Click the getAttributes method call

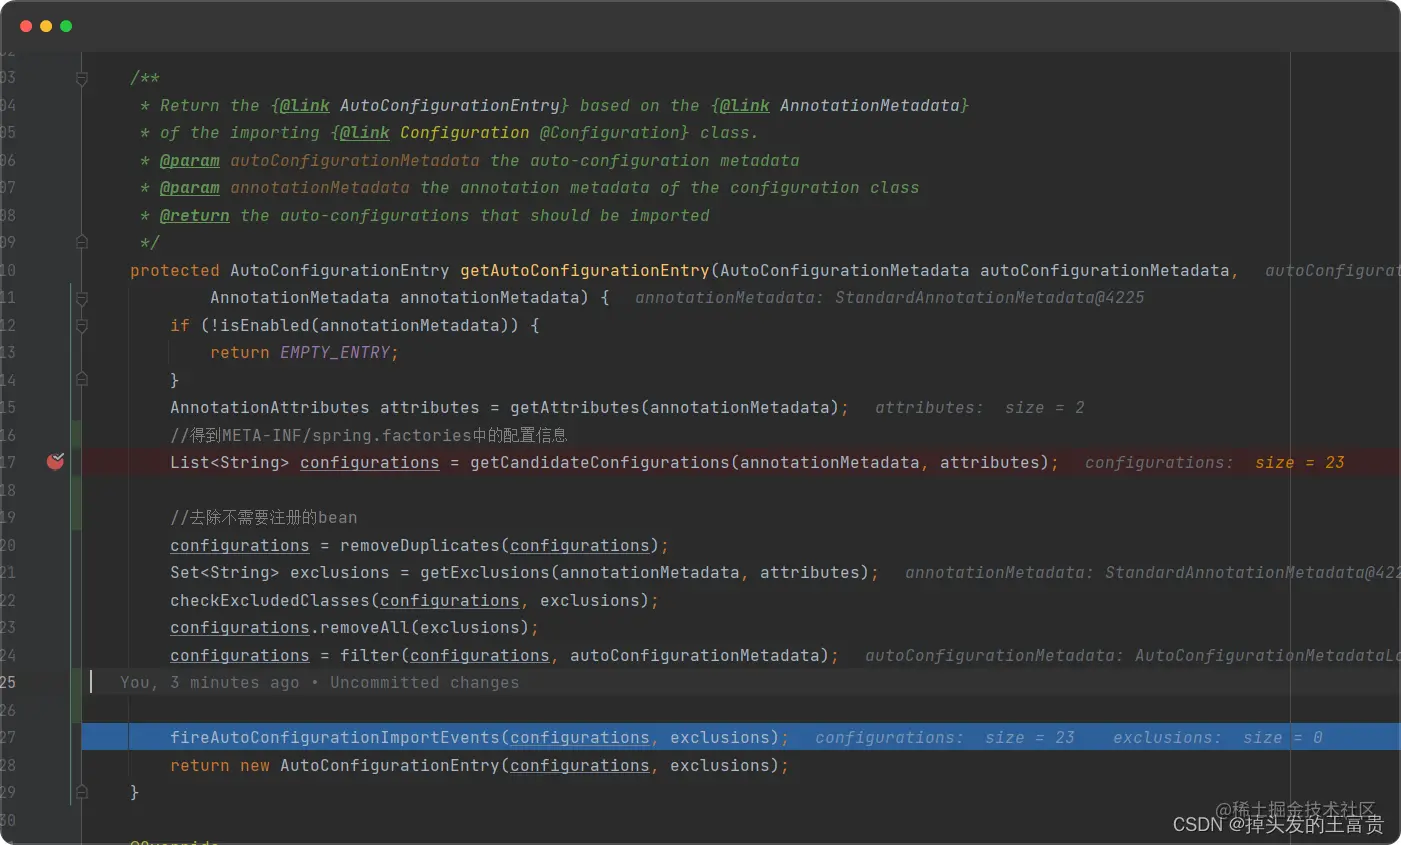pos(574,408)
